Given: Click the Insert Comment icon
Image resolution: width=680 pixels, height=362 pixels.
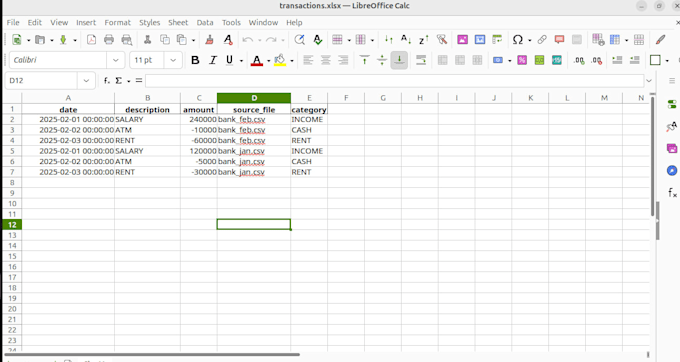Looking at the screenshot, I should click(x=559, y=40).
